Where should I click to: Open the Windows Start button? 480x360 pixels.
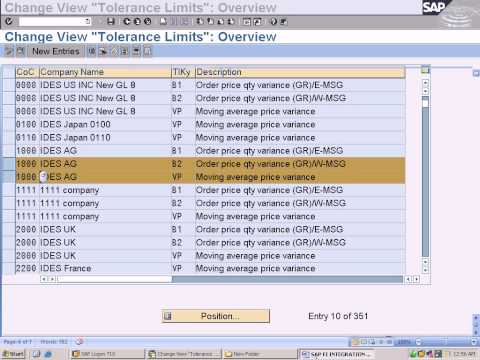click(x=13, y=354)
